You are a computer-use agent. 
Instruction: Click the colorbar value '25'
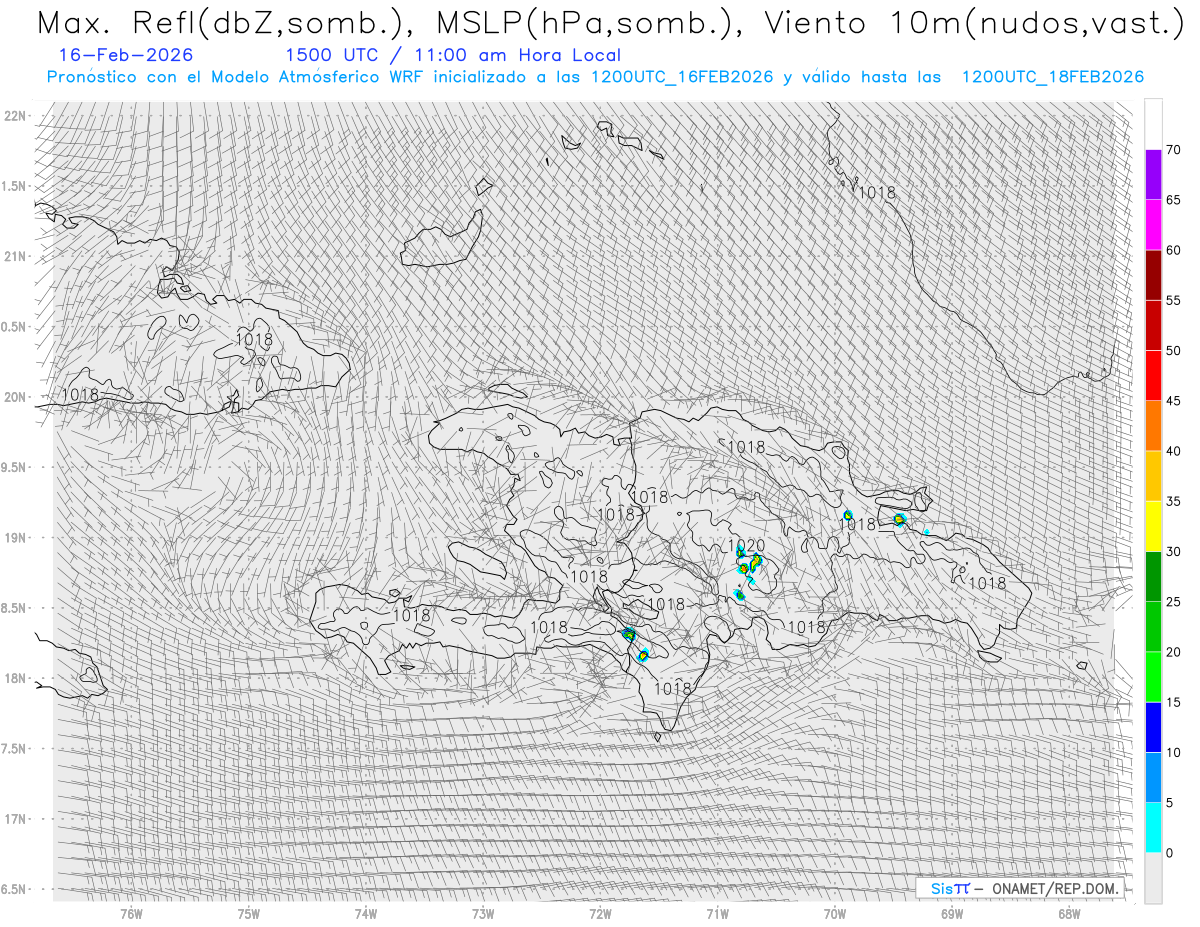pyautogui.click(x=1173, y=602)
